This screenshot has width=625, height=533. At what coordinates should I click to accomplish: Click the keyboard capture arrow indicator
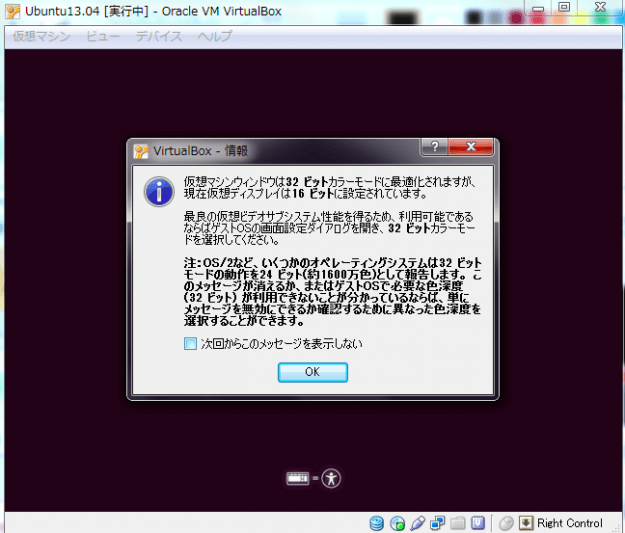point(526,523)
